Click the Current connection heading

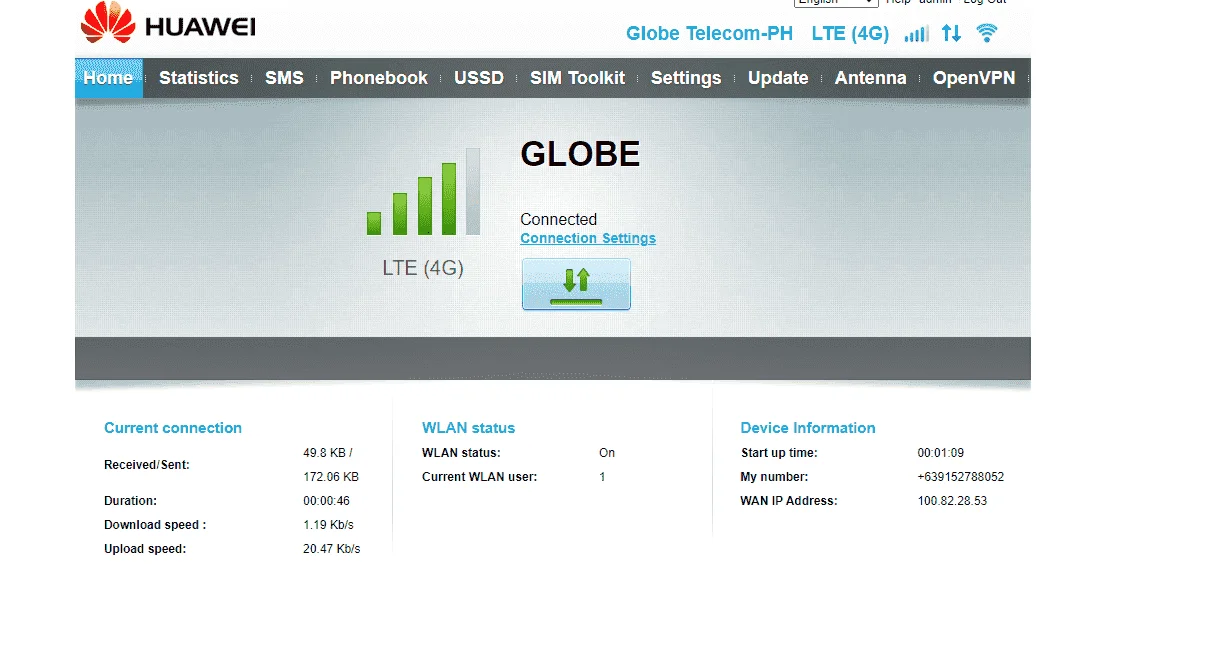click(x=173, y=428)
